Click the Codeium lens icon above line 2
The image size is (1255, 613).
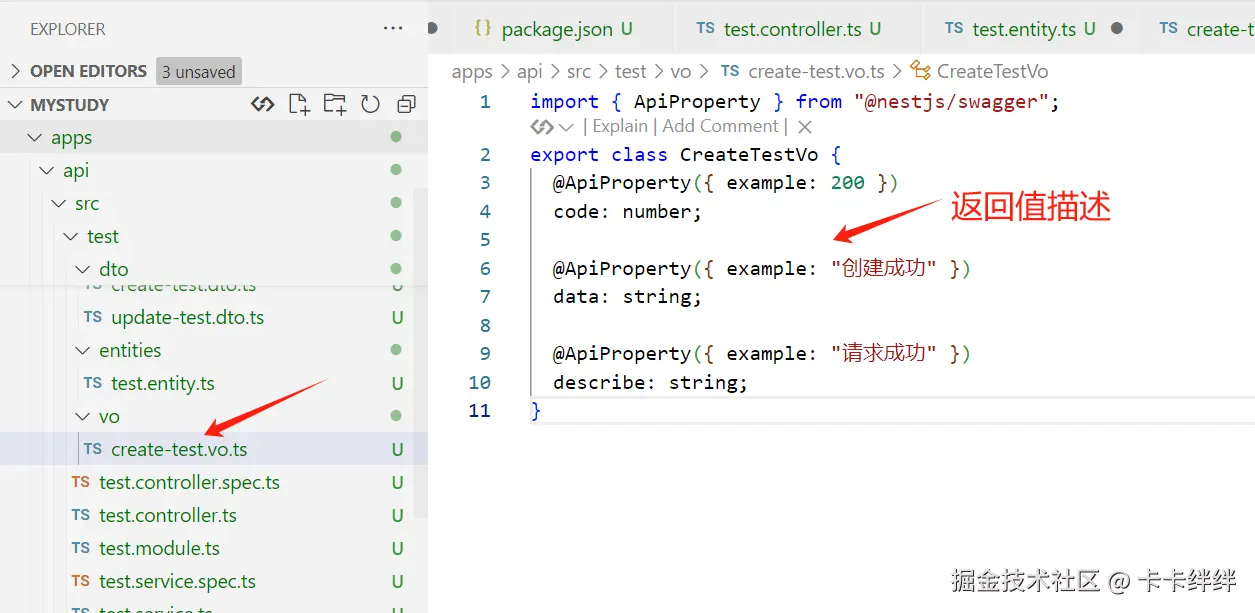[x=542, y=127]
